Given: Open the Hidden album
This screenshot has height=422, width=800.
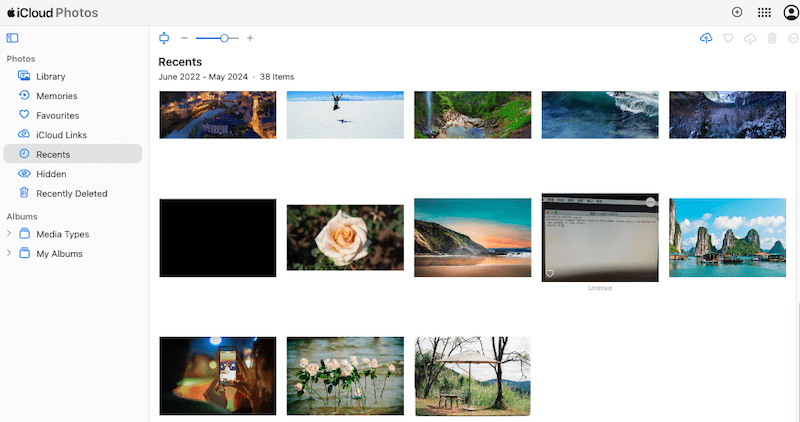Looking at the screenshot, I should click(72, 174).
